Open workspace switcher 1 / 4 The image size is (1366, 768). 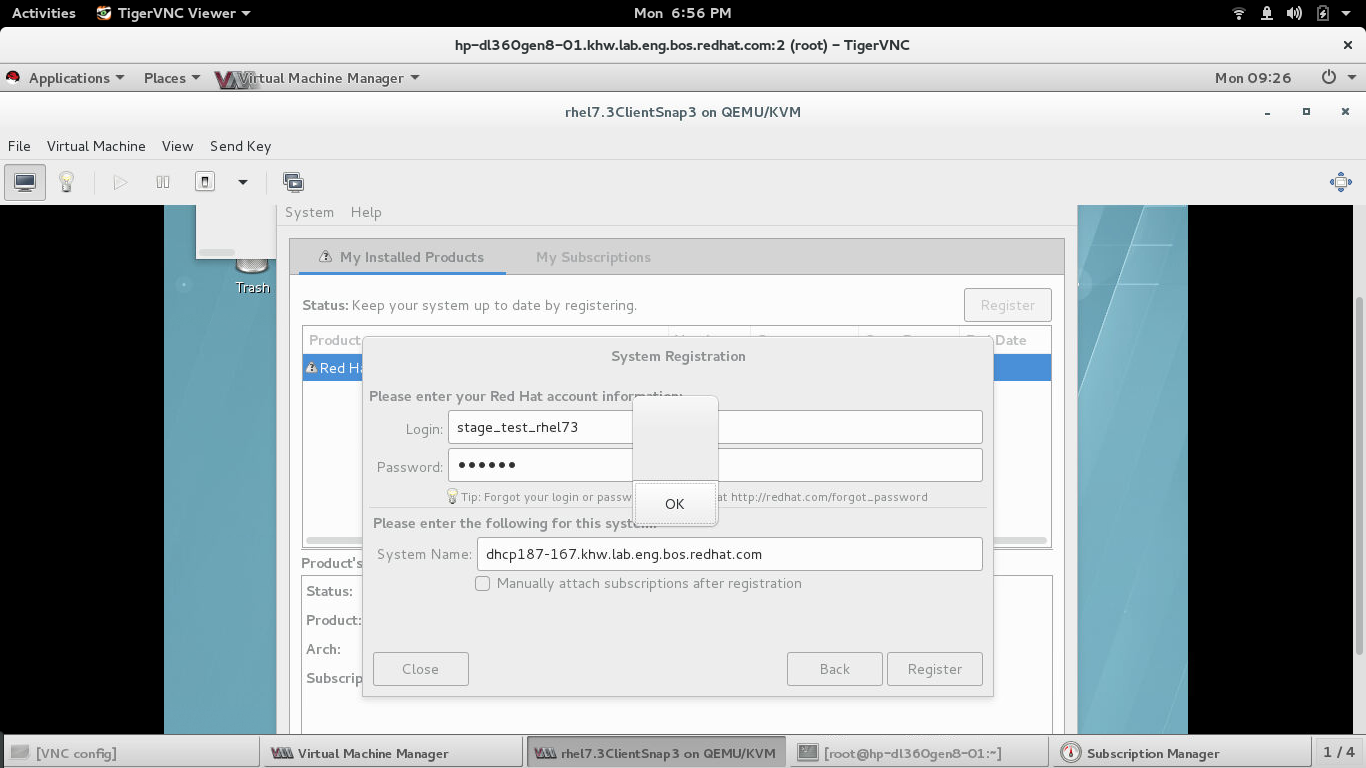pyautogui.click(x=1339, y=752)
